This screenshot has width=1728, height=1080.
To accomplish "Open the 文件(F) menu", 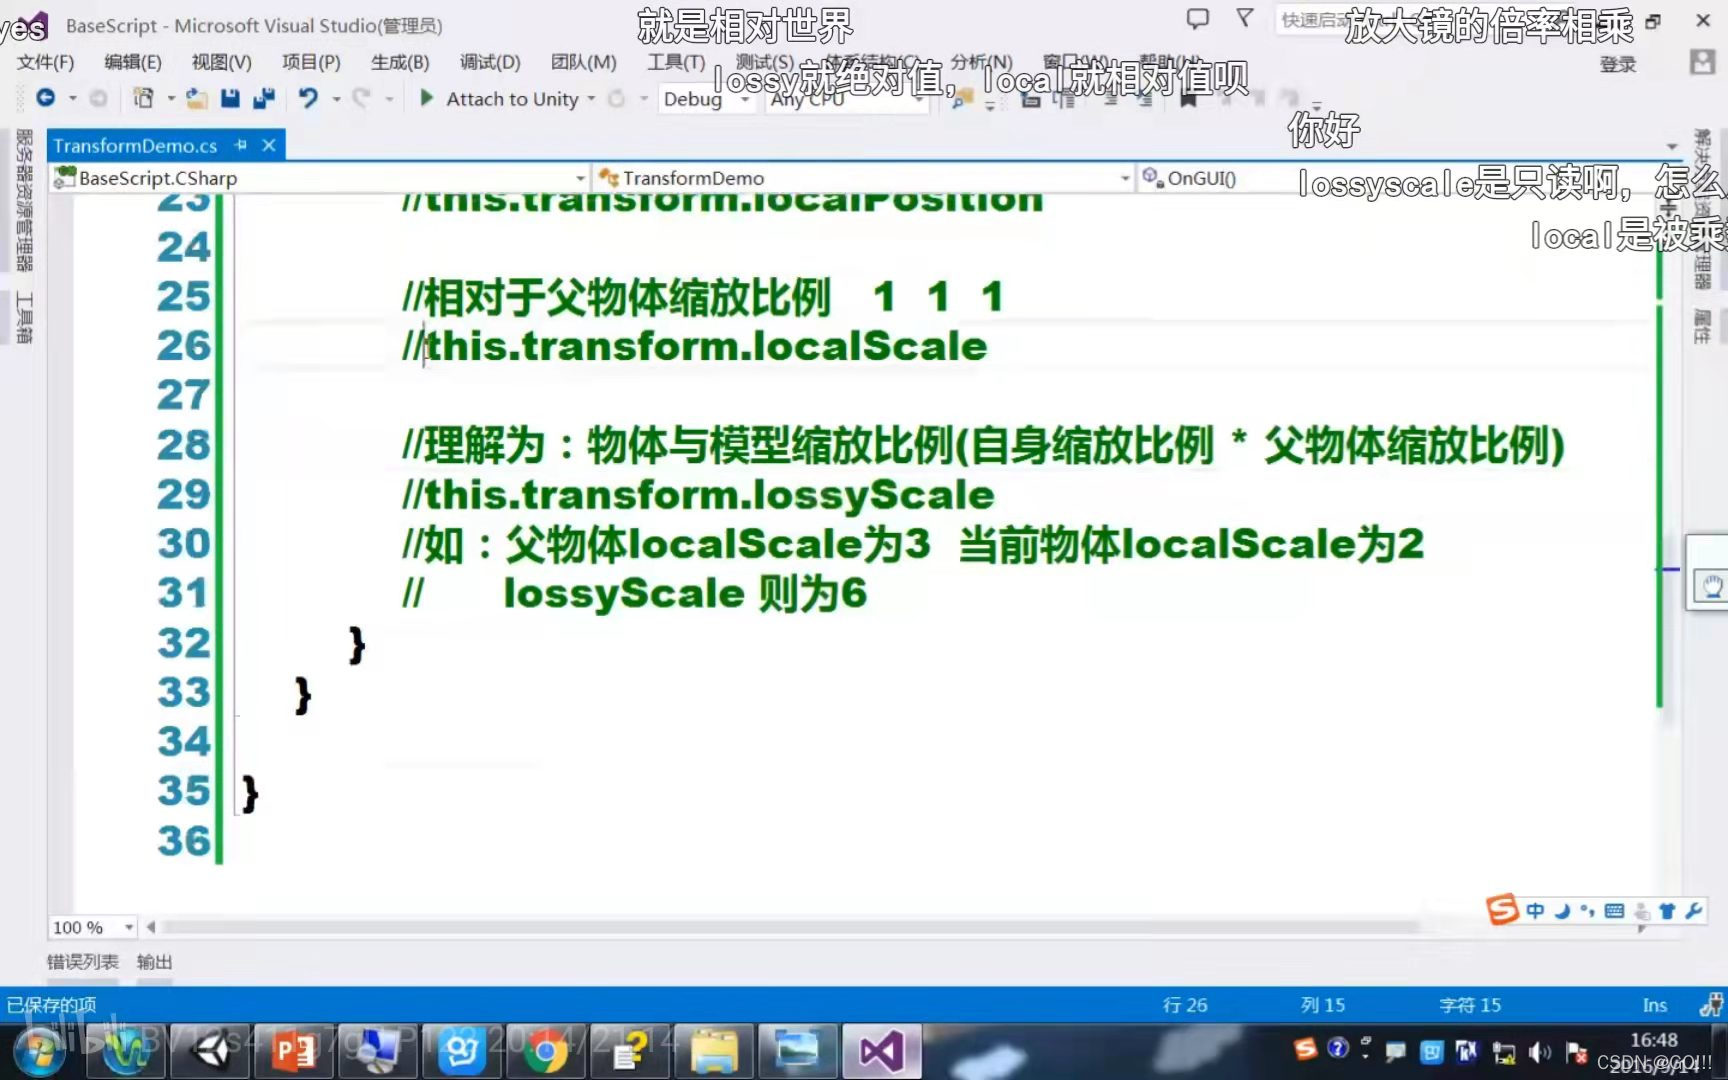I will click(45, 62).
